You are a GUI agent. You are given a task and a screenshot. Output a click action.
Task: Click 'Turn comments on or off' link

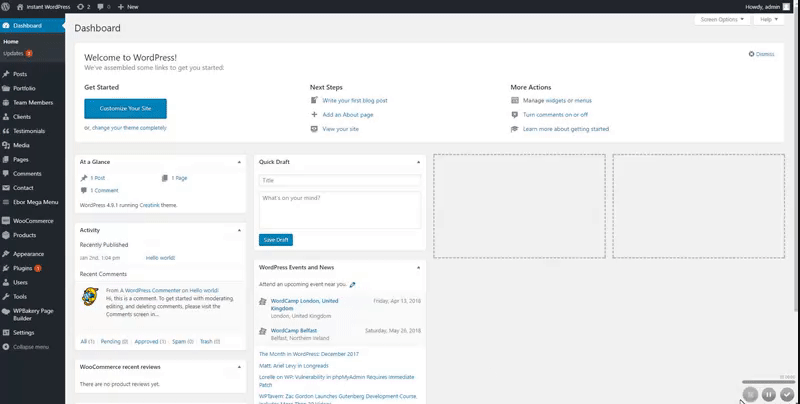(x=555, y=115)
